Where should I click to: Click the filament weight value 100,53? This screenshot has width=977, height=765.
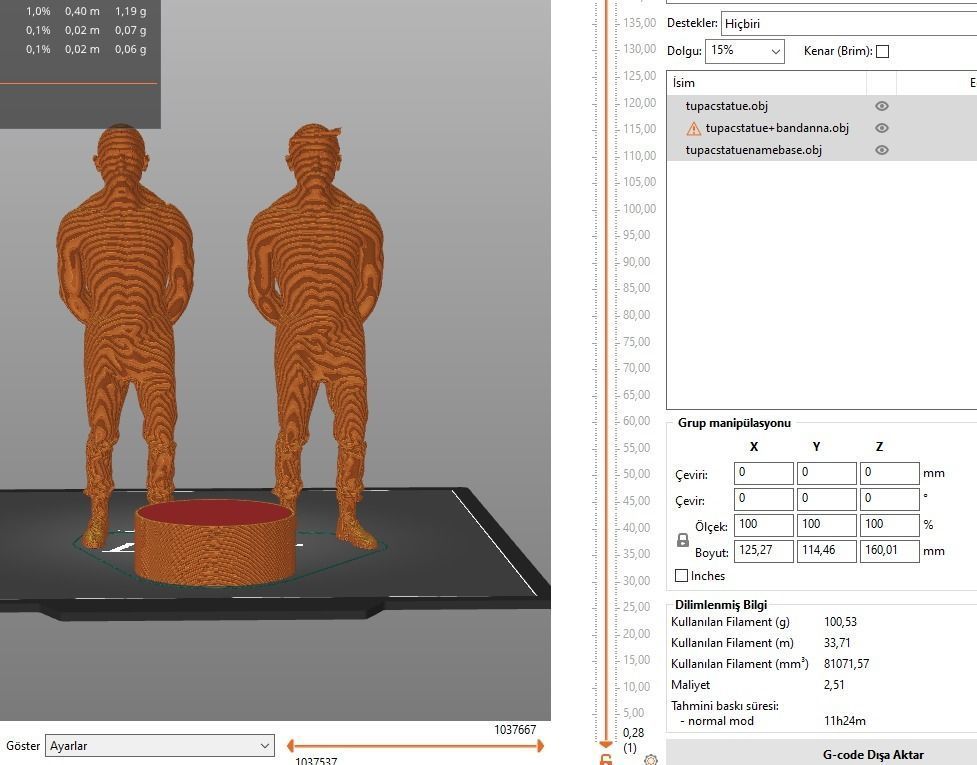(x=840, y=622)
